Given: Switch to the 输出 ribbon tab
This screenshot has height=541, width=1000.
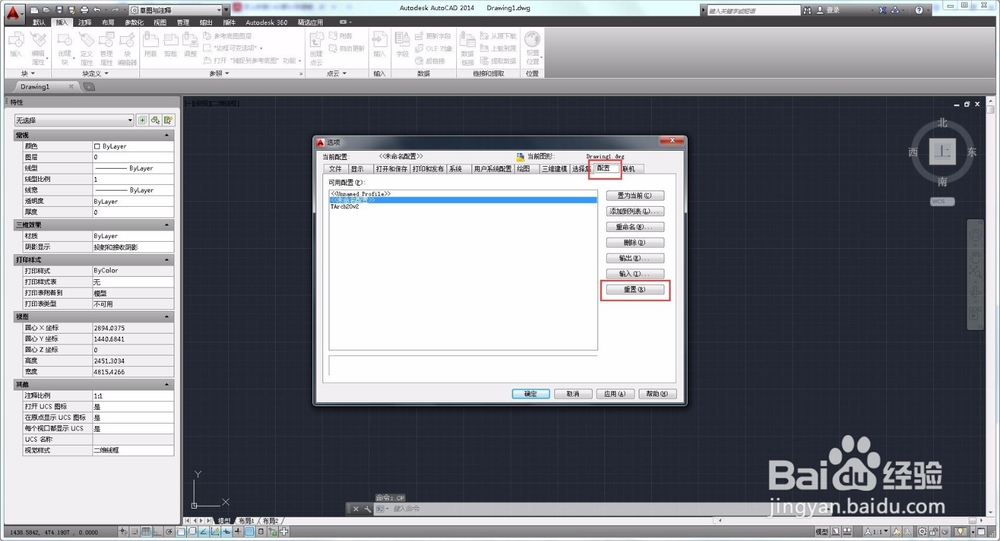Looking at the screenshot, I should tap(206, 22).
